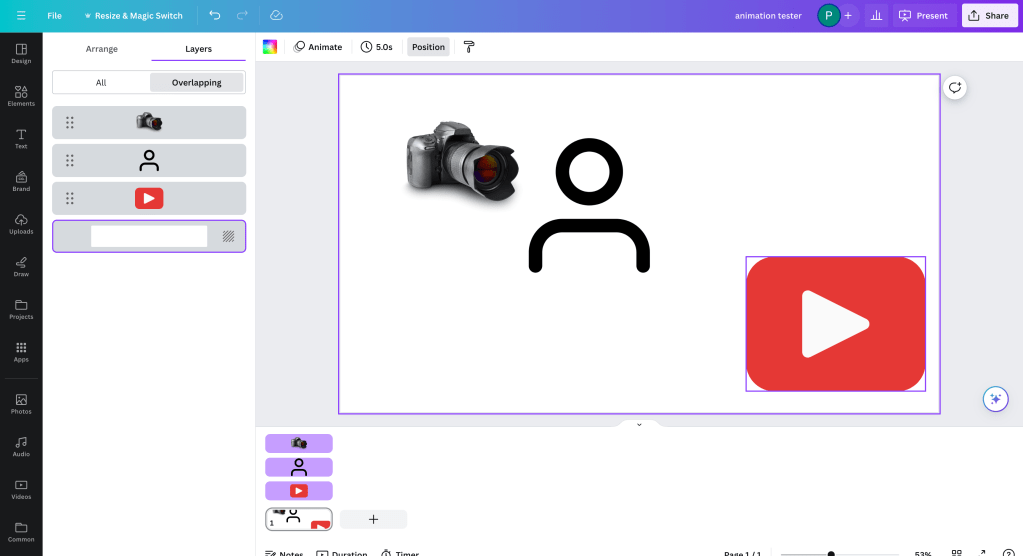Open profile avatar P
Image resolution: width=1023 pixels, height=556 pixels.
(829, 16)
